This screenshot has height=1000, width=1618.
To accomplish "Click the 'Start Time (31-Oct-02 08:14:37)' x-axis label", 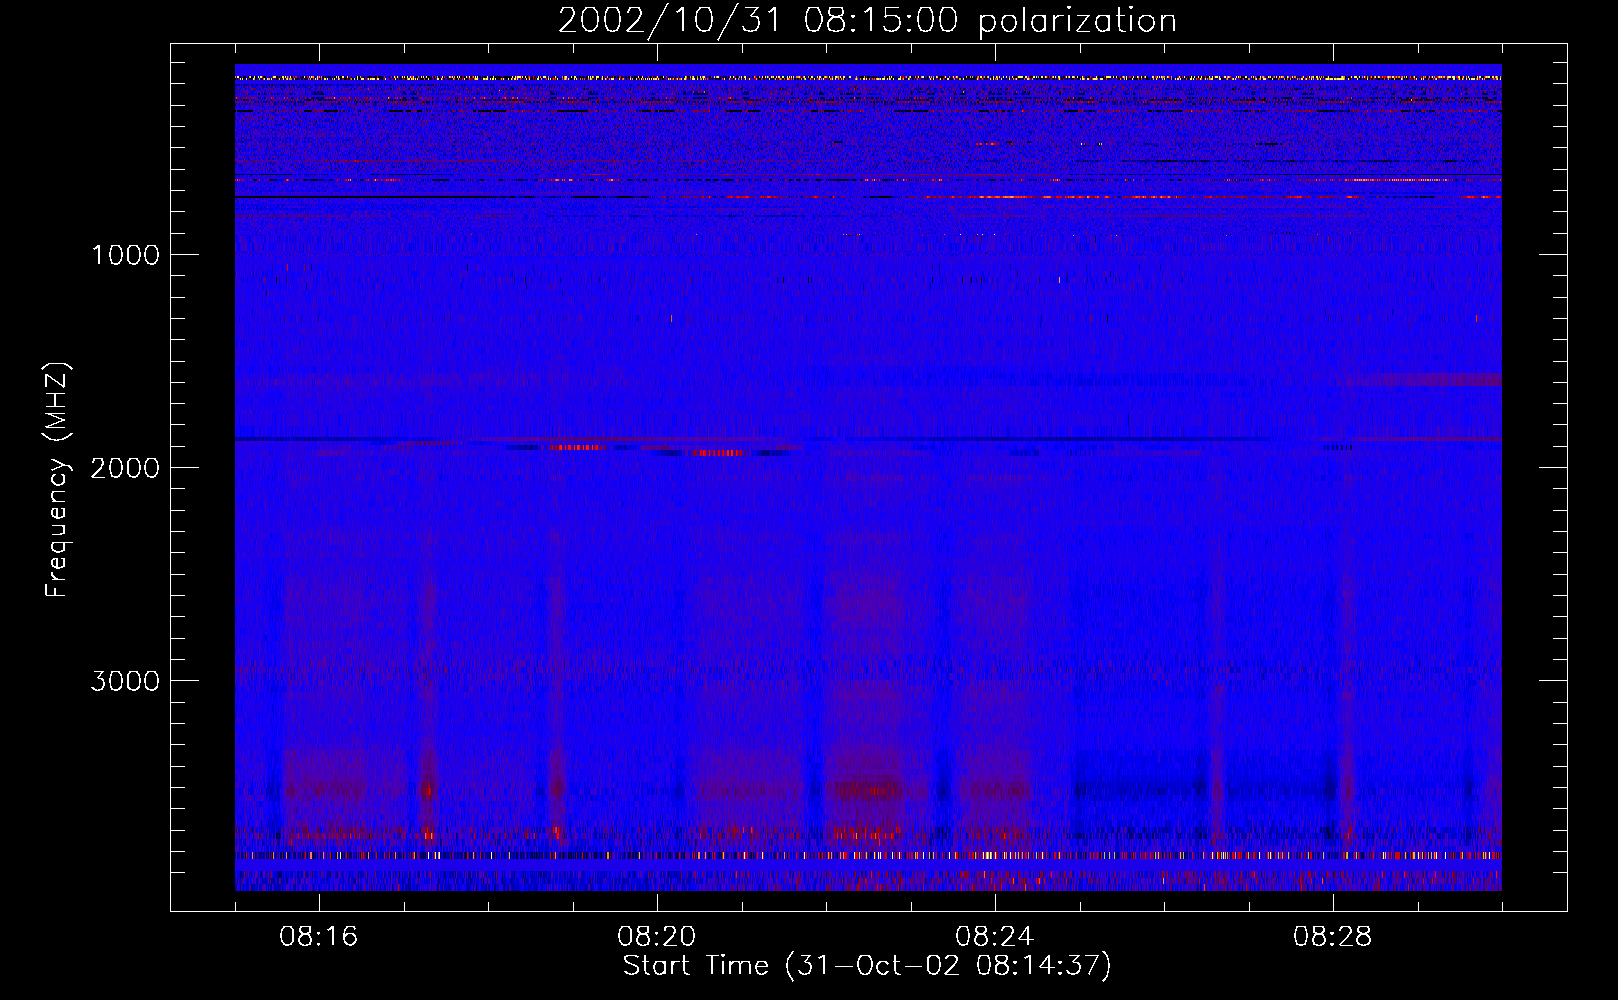I will tap(867, 966).
